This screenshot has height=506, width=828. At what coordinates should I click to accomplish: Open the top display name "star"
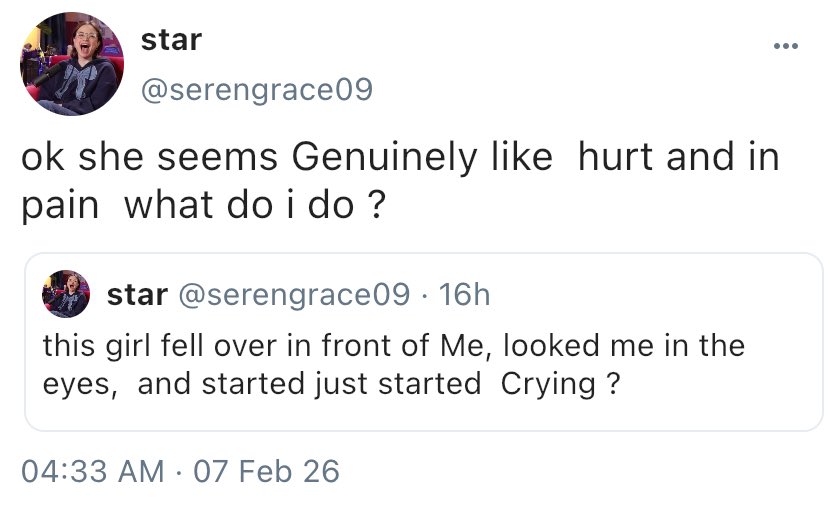pyautogui.click(x=171, y=40)
